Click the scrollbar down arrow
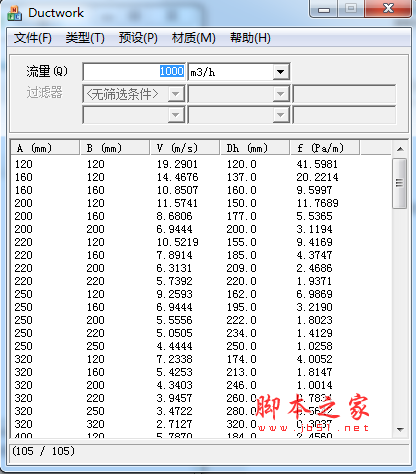 click(x=400, y=429)
